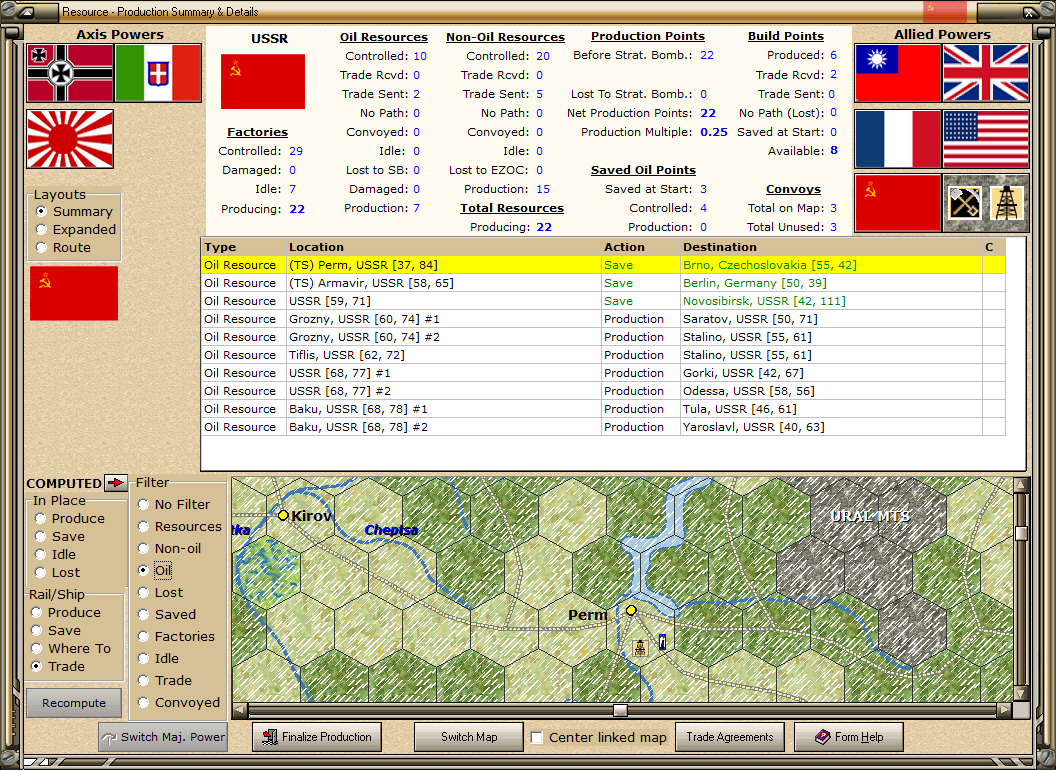Screen dimensions: 1056x770
Task: Click the map scrollbar down arrow
Action: tap(1020, 693)
